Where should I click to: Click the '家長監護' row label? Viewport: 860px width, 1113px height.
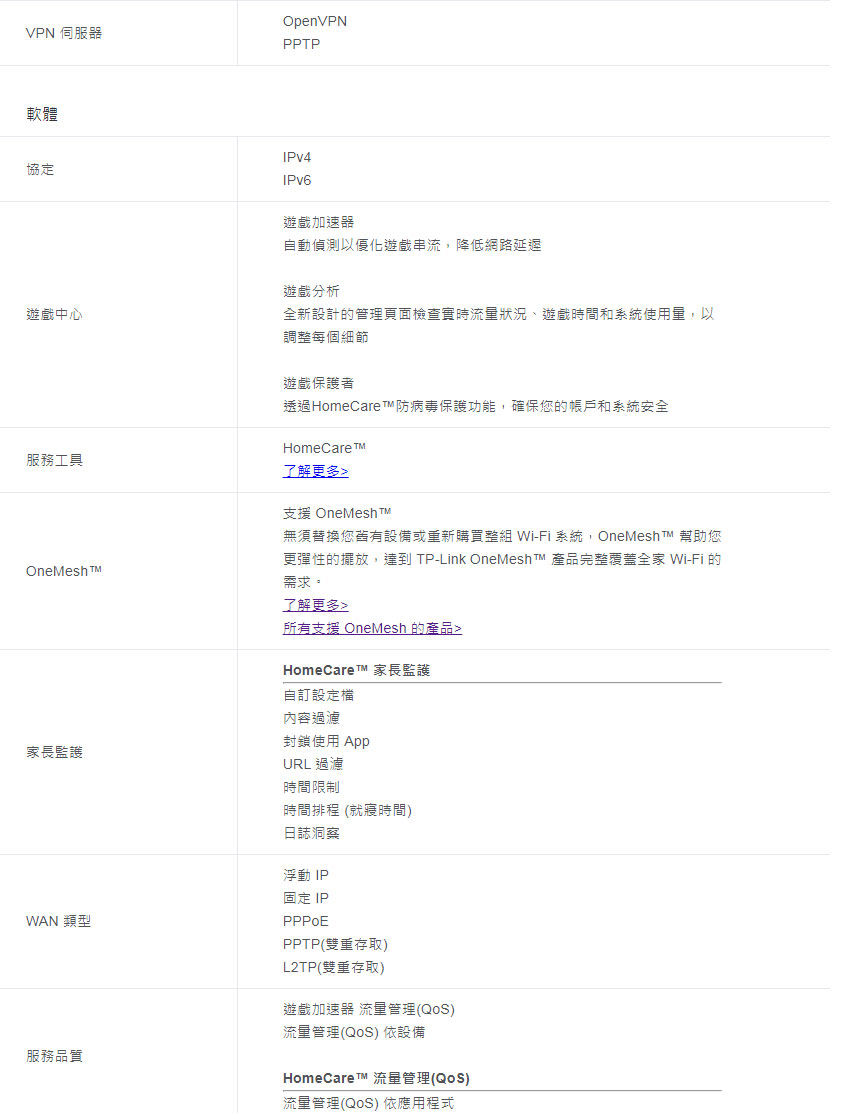pyautogui.click(x=55, y=752)
